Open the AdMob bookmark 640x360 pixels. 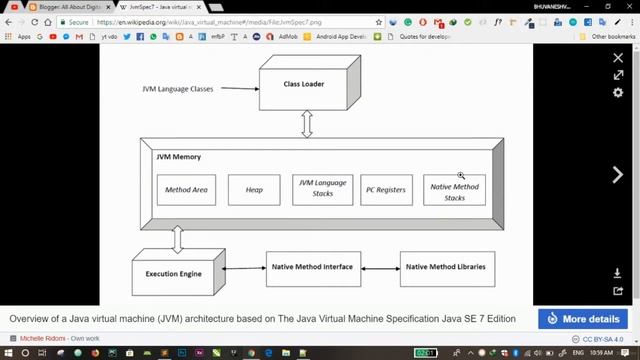point(283,37)
